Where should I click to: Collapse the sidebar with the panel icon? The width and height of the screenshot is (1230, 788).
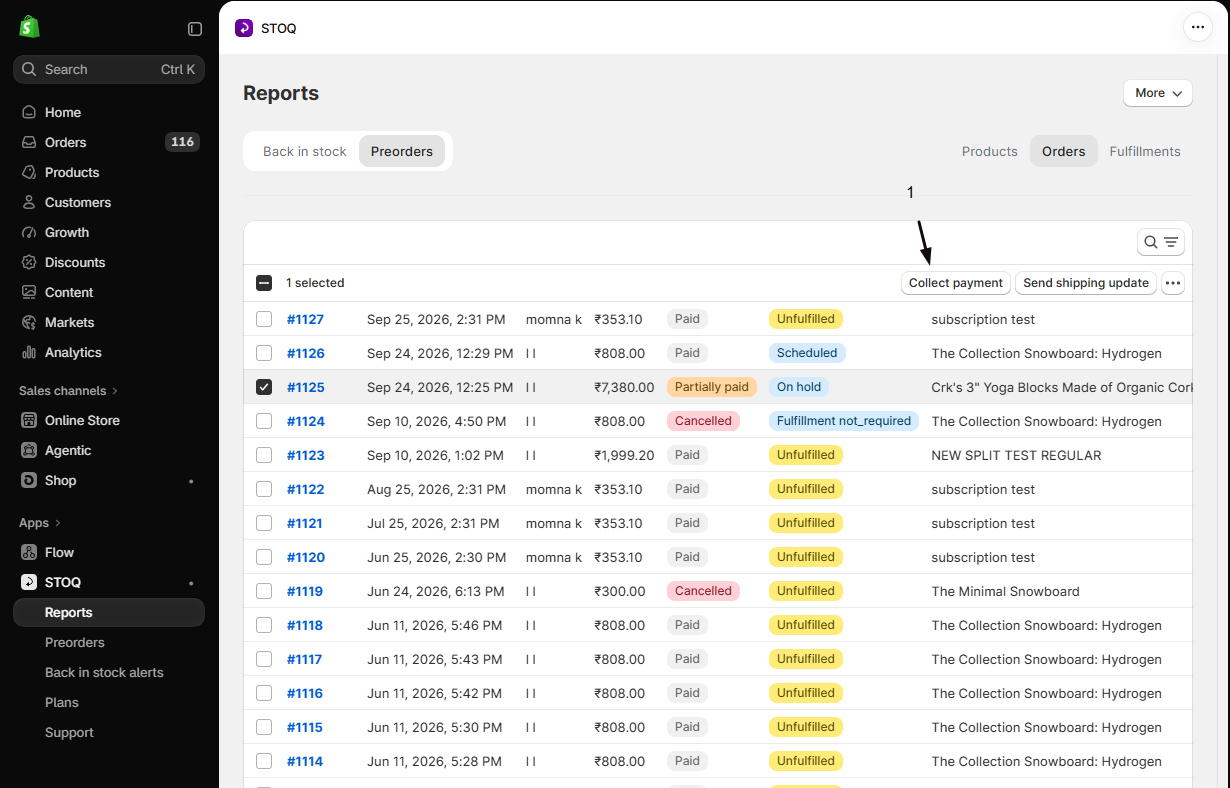click(195, 29)
